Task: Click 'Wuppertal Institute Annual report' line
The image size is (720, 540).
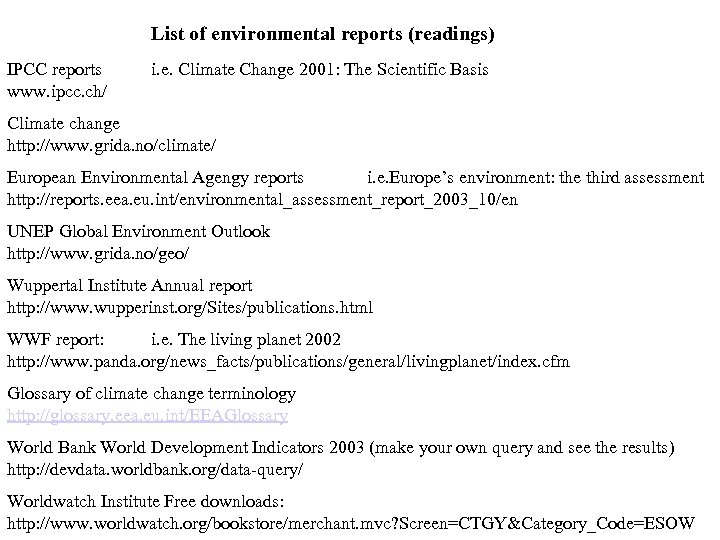Action: tap(129, 286)
